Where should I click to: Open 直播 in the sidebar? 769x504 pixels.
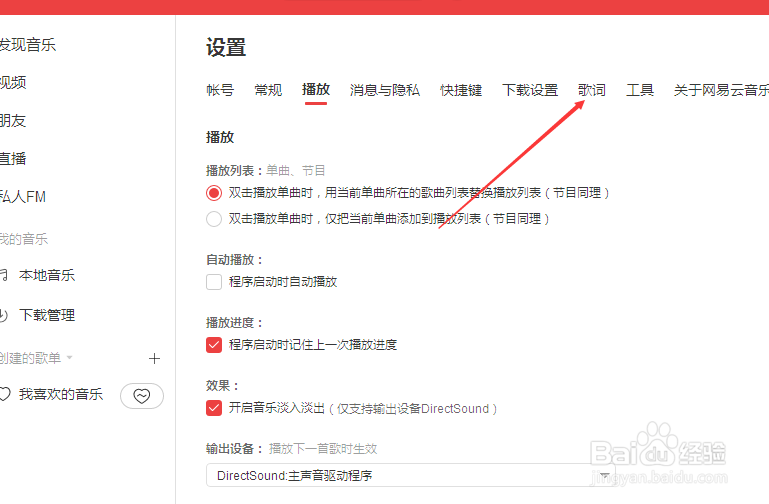pyautogui.click(x=13, y=159)
